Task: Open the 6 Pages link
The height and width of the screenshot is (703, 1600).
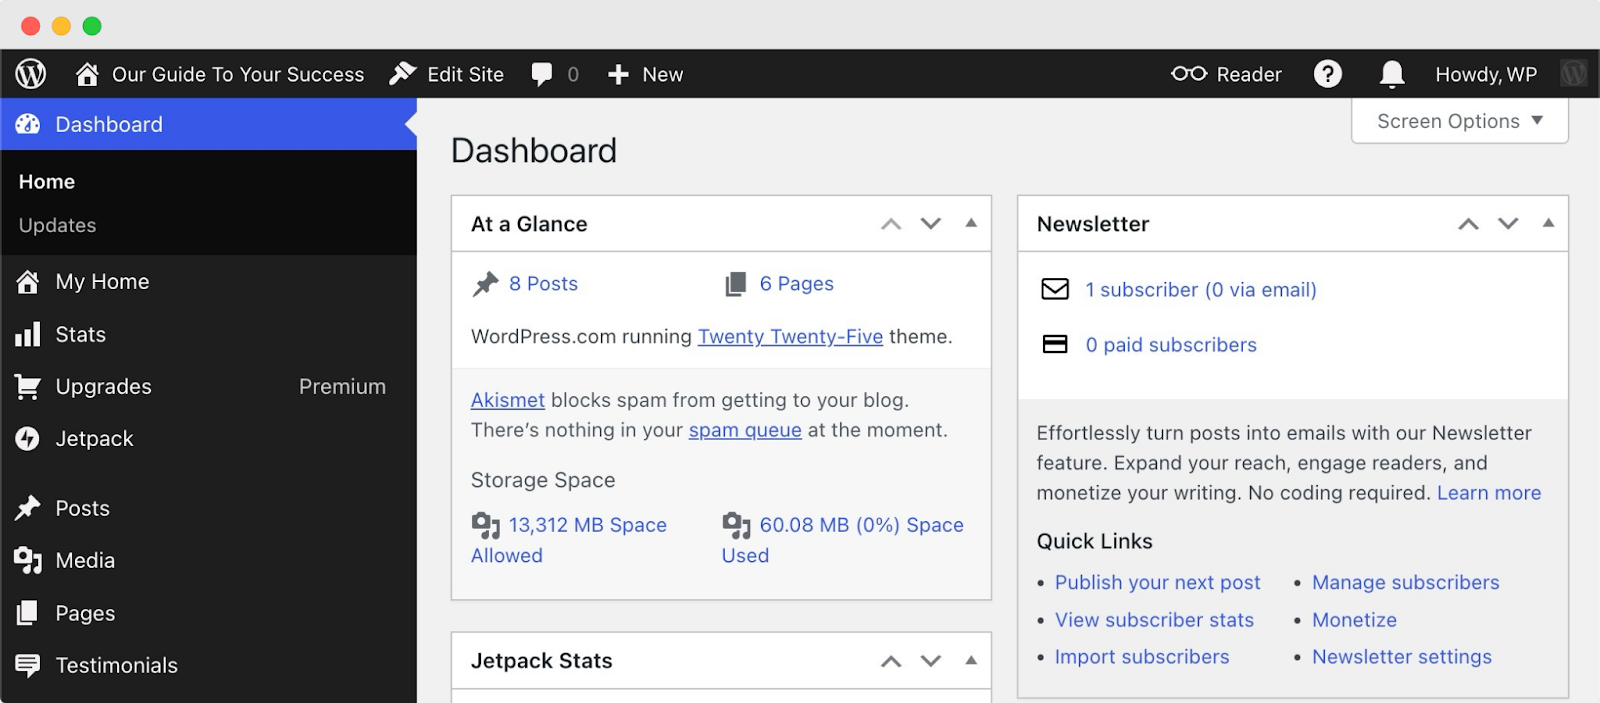Action: click(x=796, y=284)
